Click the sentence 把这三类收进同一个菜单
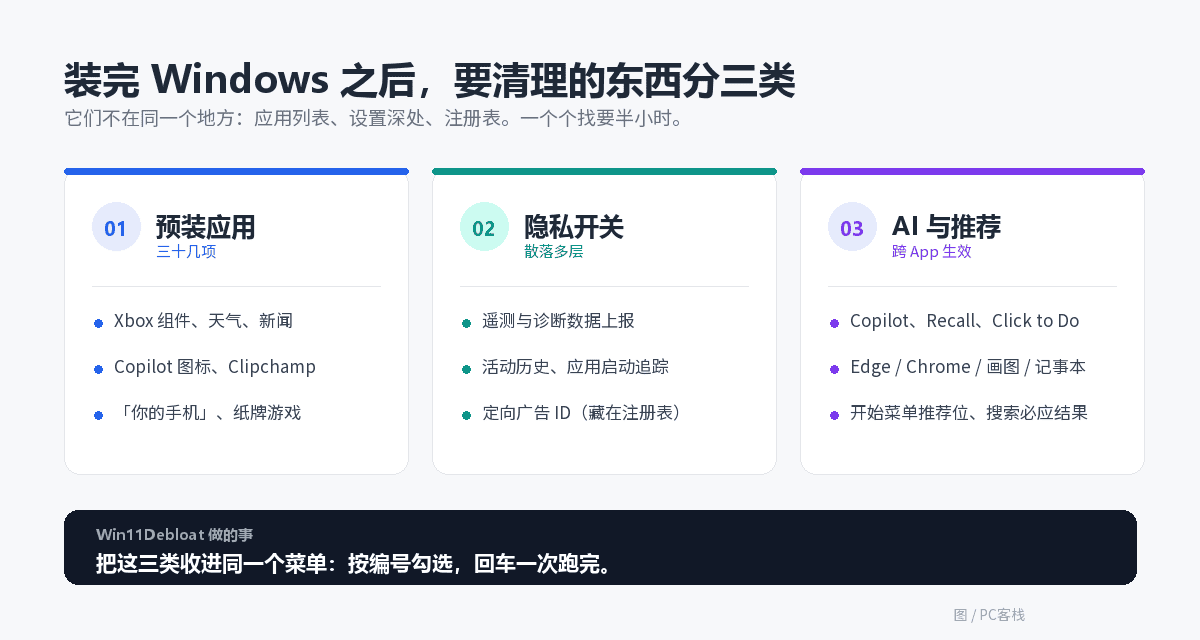Image resolution: width=1200 pixels, height=640 pixels. 354,563
